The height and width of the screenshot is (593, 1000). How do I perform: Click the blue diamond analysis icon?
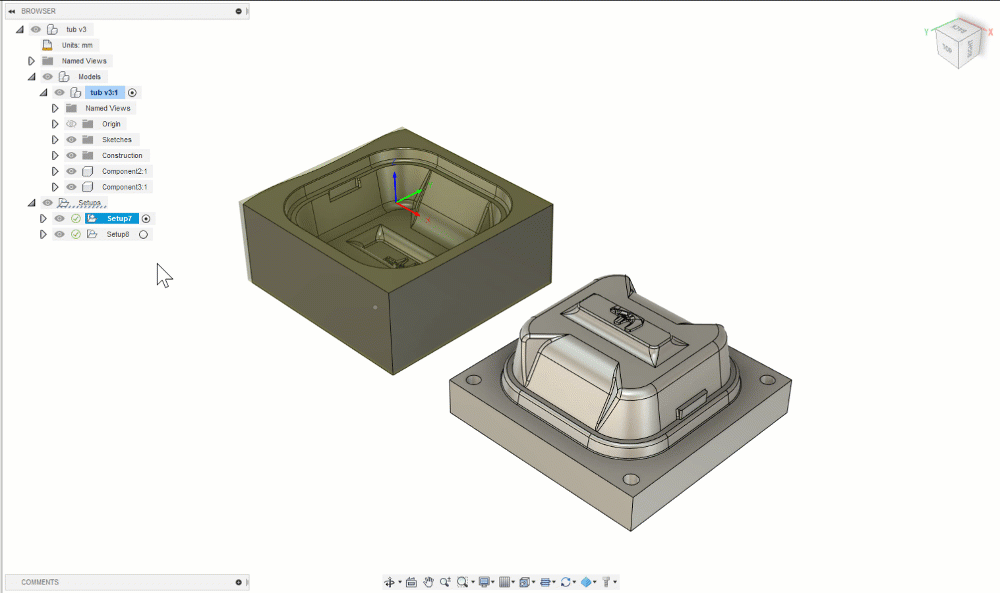pos(586,582)
